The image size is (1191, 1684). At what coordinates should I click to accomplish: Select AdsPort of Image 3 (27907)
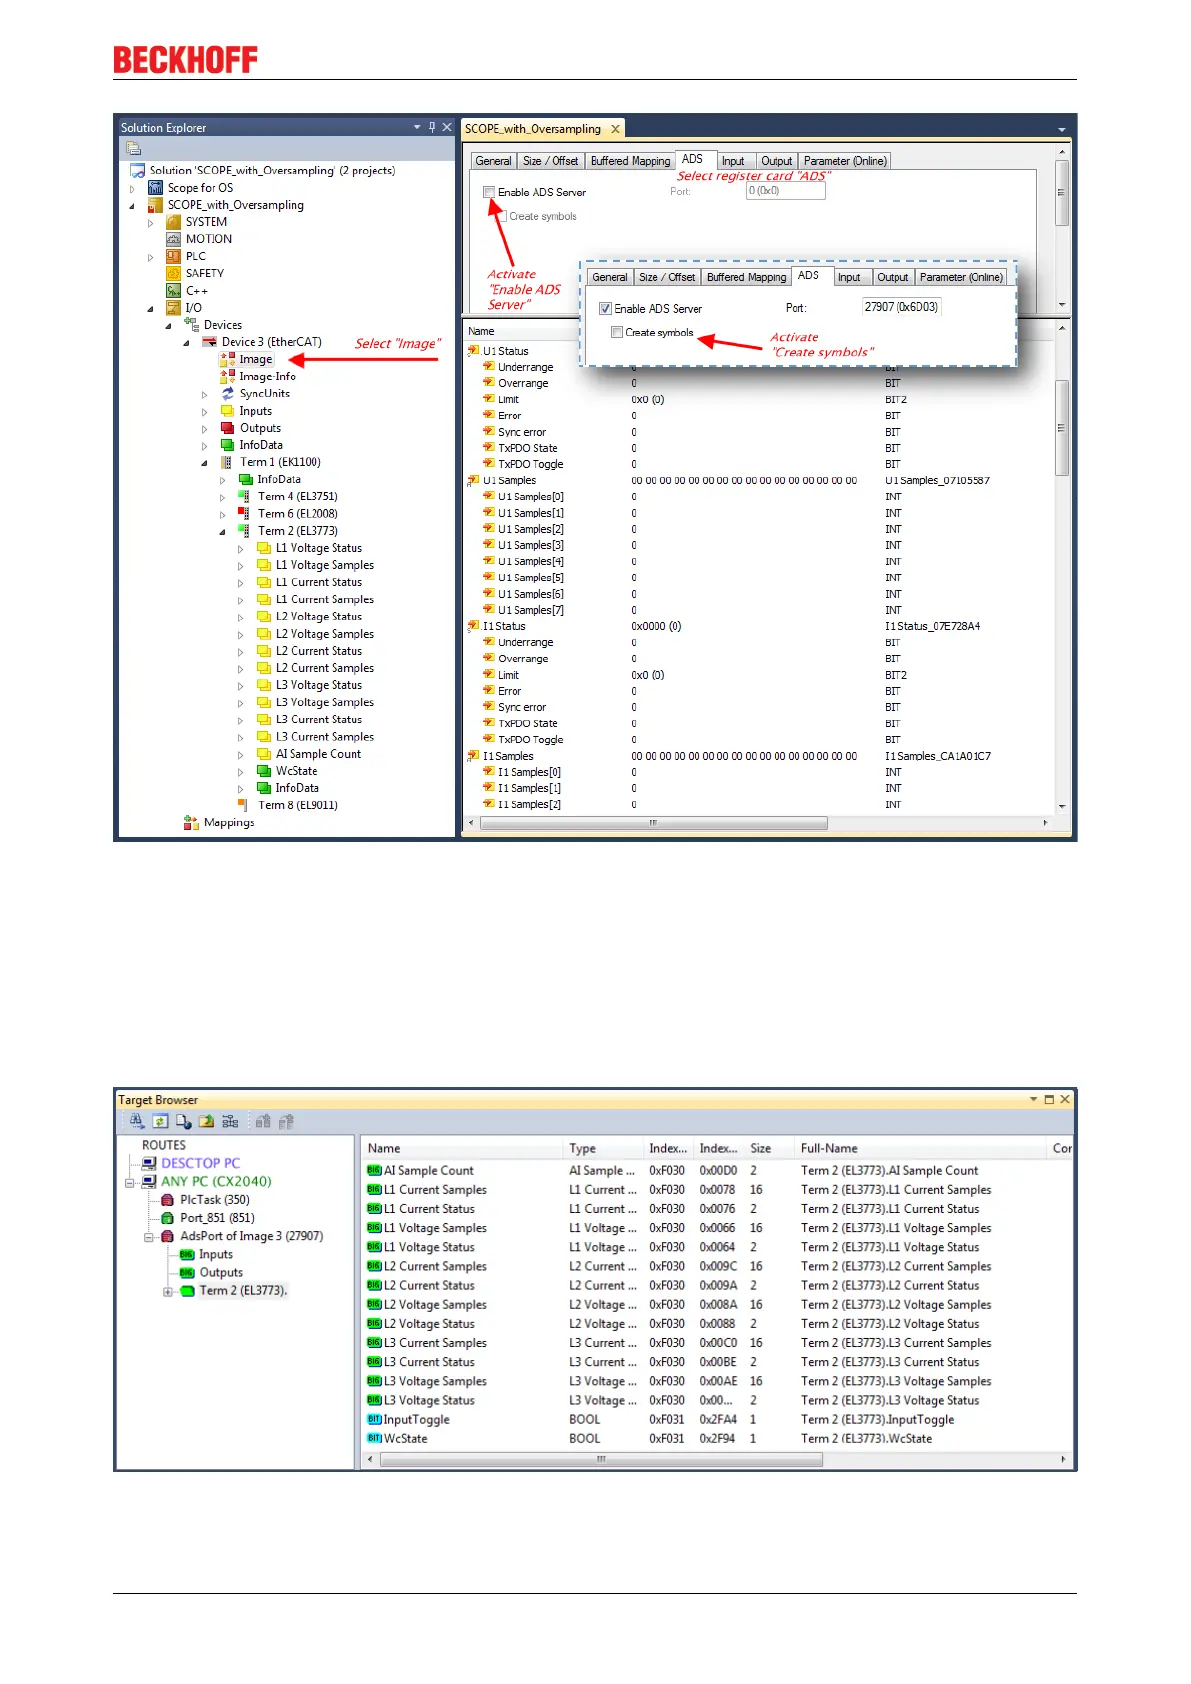coord(251,1236)
